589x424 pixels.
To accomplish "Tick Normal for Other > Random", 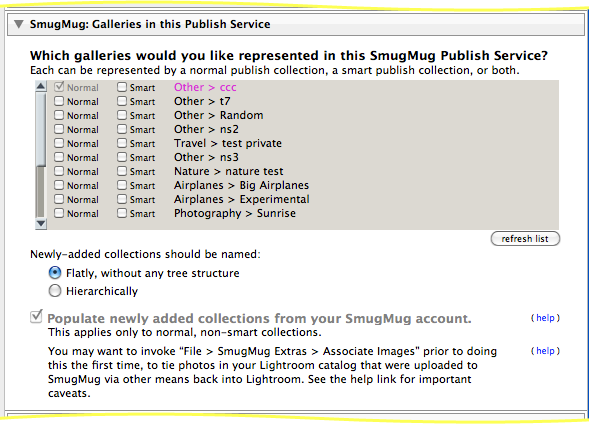I will (59, 115).
